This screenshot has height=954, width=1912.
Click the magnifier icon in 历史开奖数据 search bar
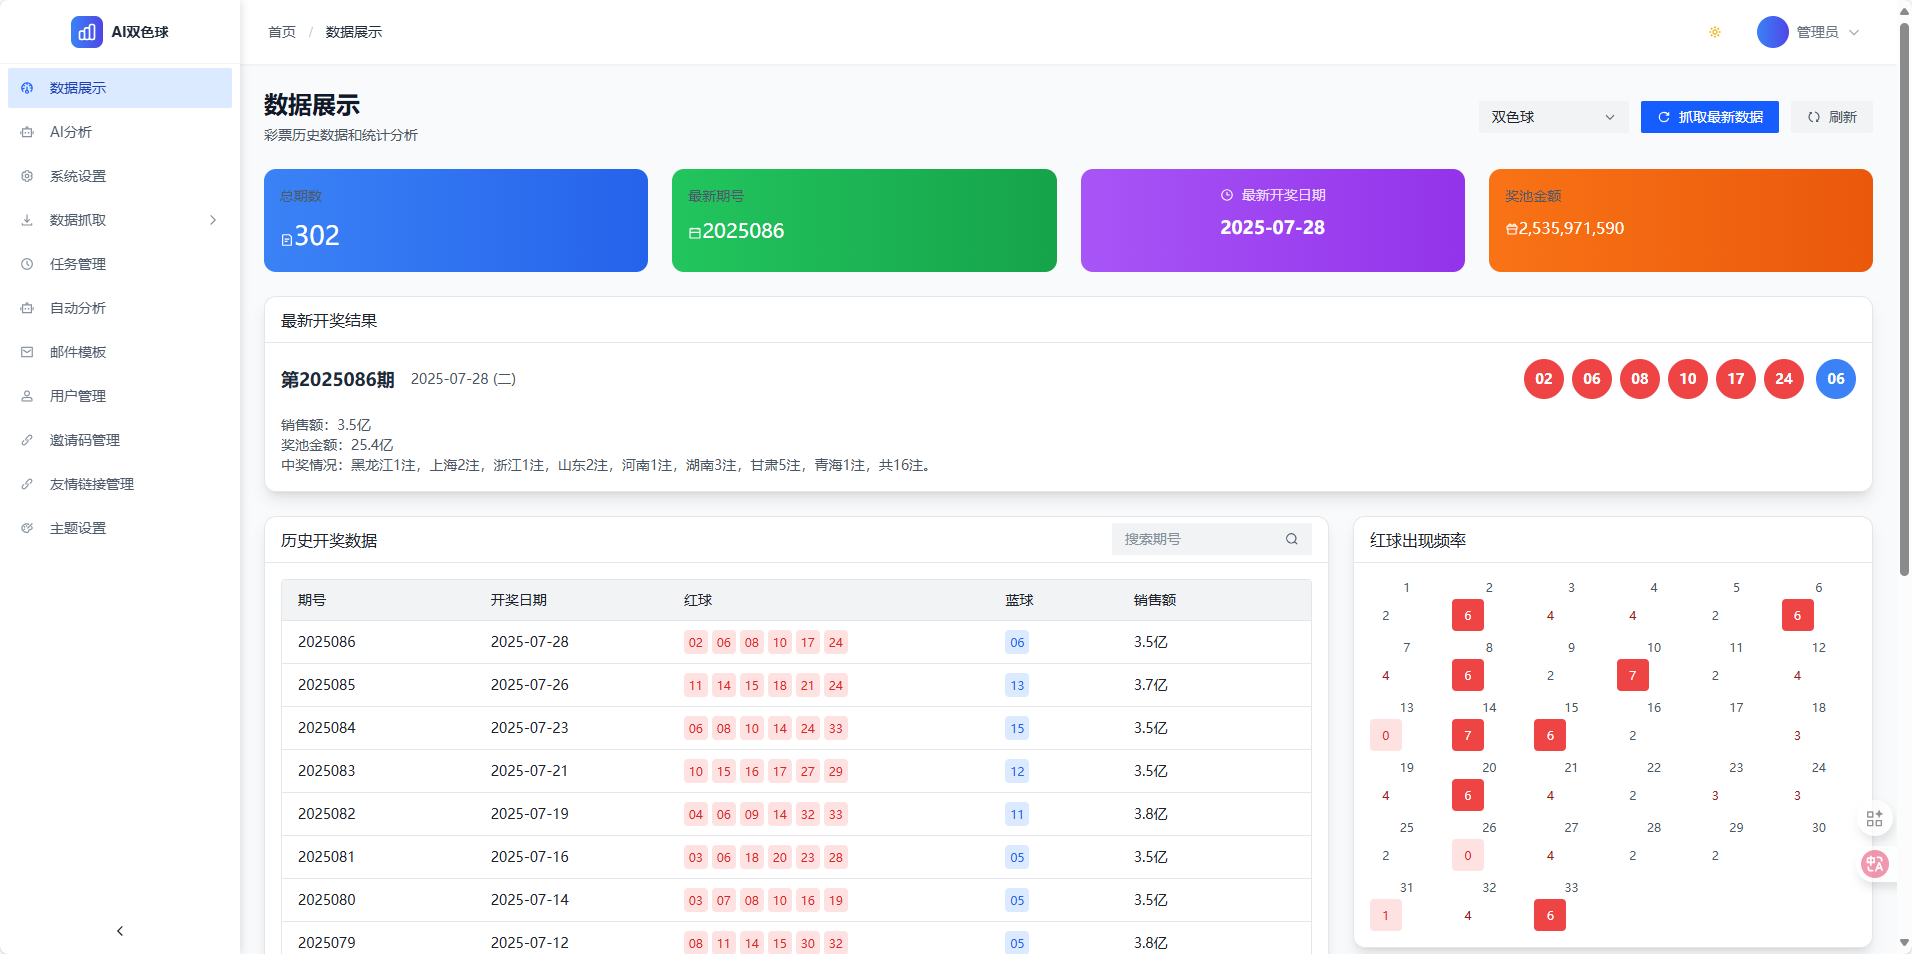(1291, 539)
